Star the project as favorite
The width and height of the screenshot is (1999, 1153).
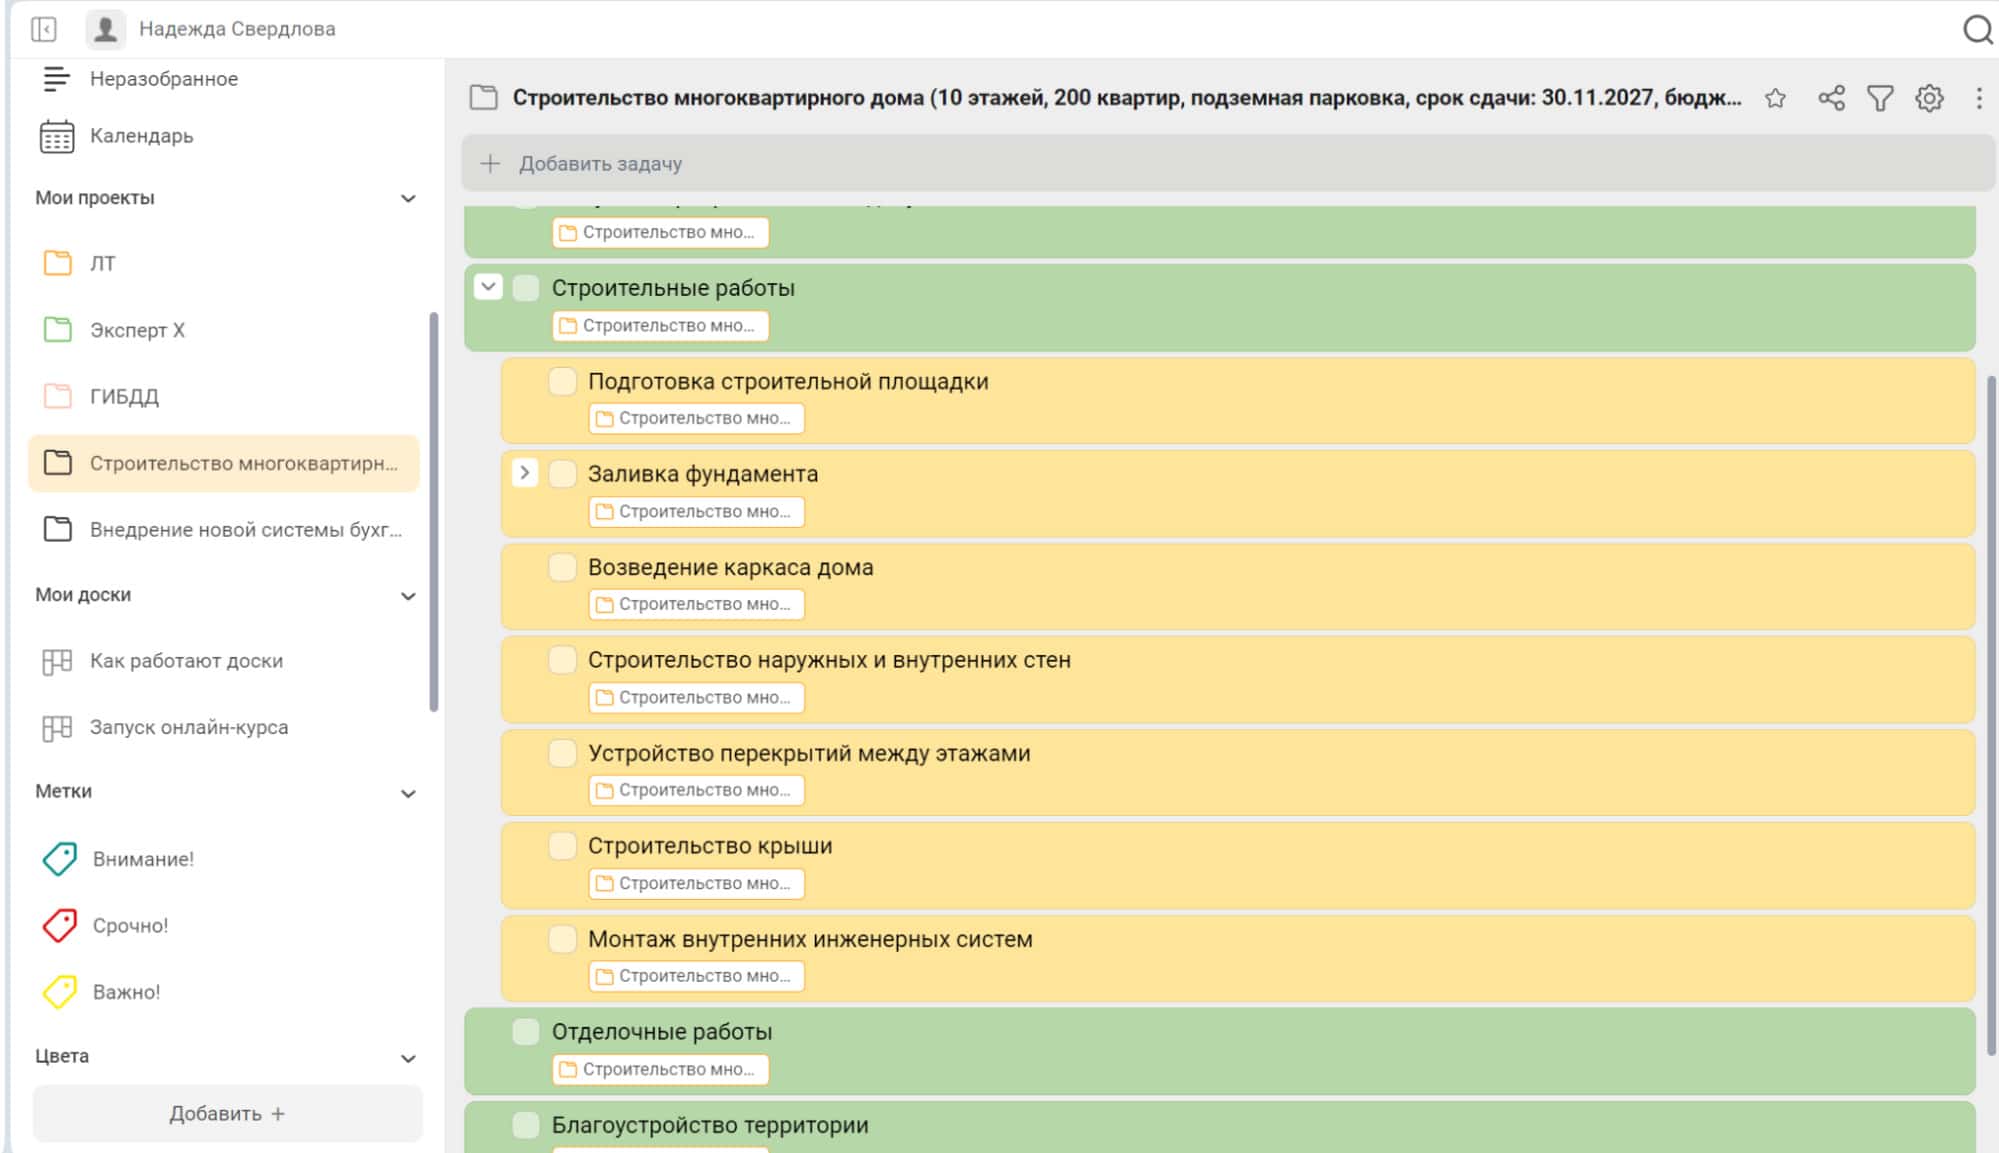click(x=1775, y=98)
